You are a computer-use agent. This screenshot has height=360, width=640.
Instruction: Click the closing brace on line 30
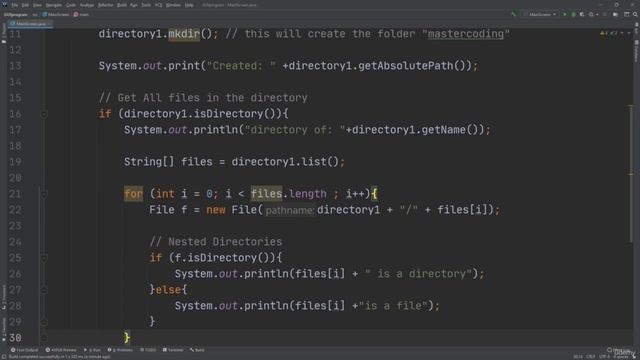point(127,338)
